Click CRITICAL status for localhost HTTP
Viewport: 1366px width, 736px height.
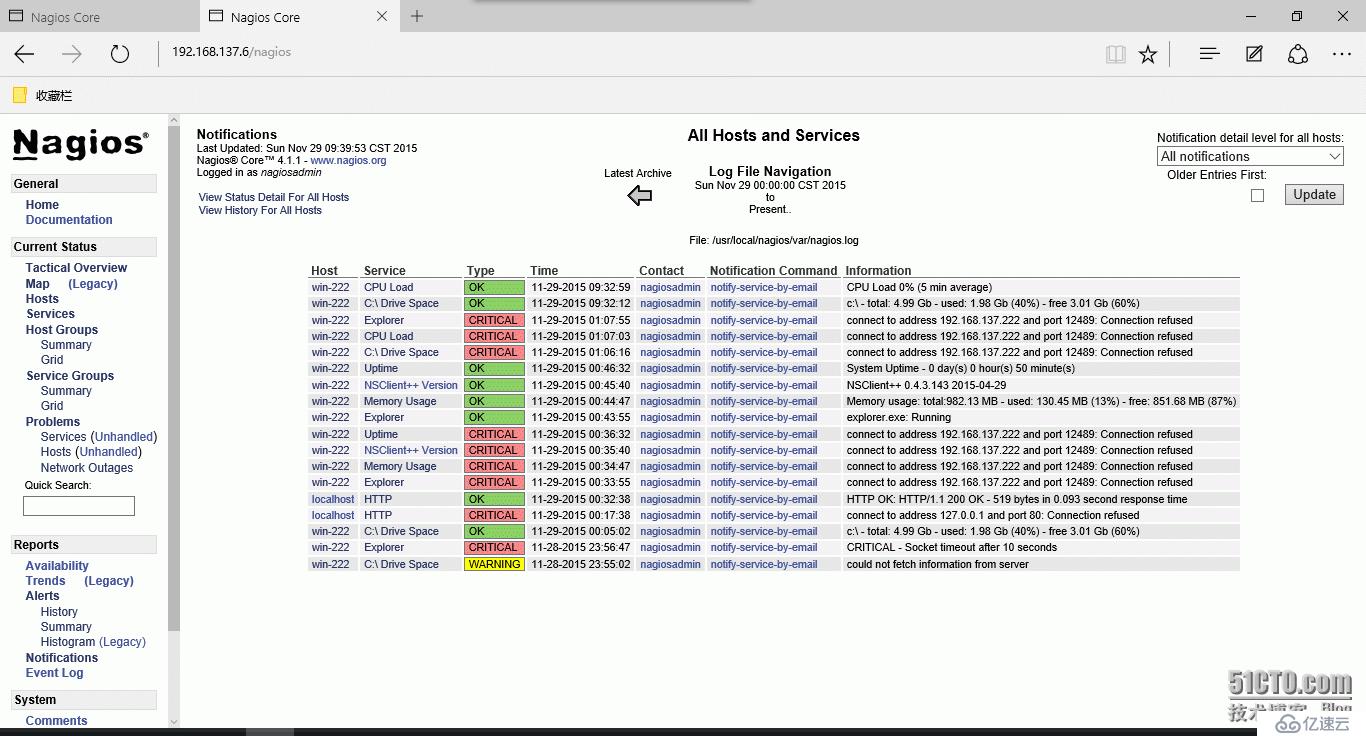[494, 516]
